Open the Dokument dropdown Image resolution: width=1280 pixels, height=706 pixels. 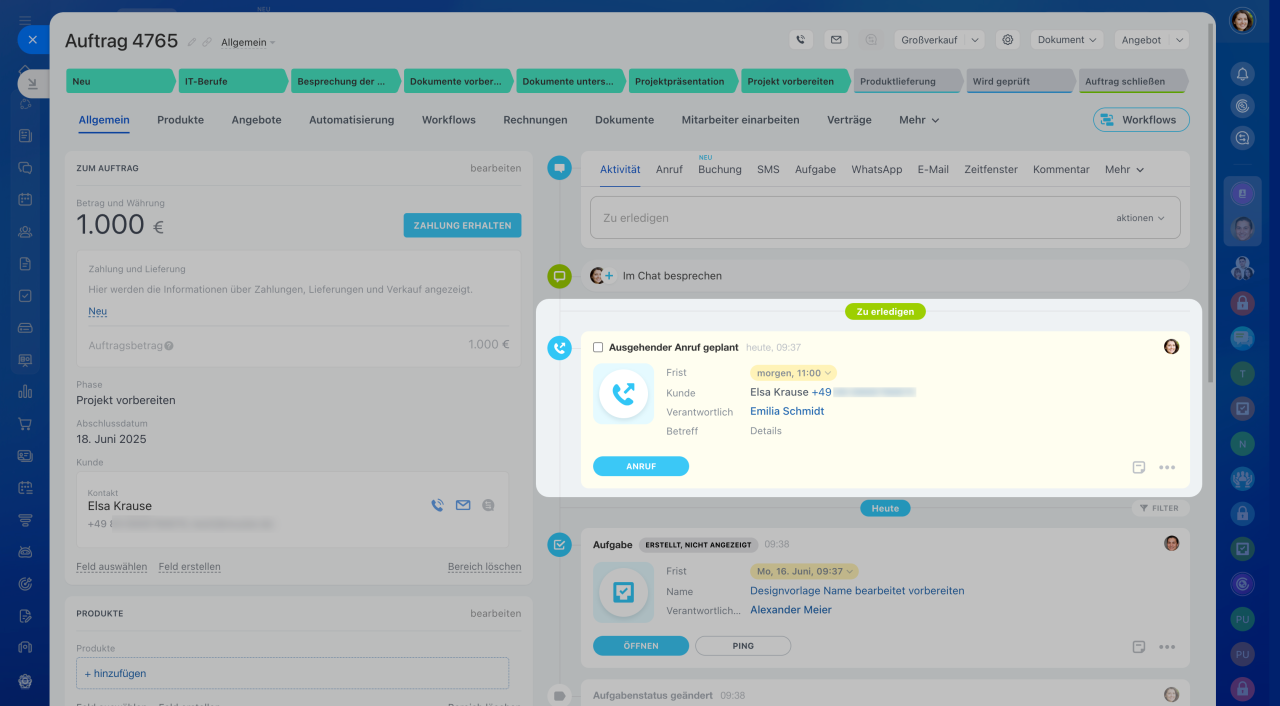tap(1067, 40)
